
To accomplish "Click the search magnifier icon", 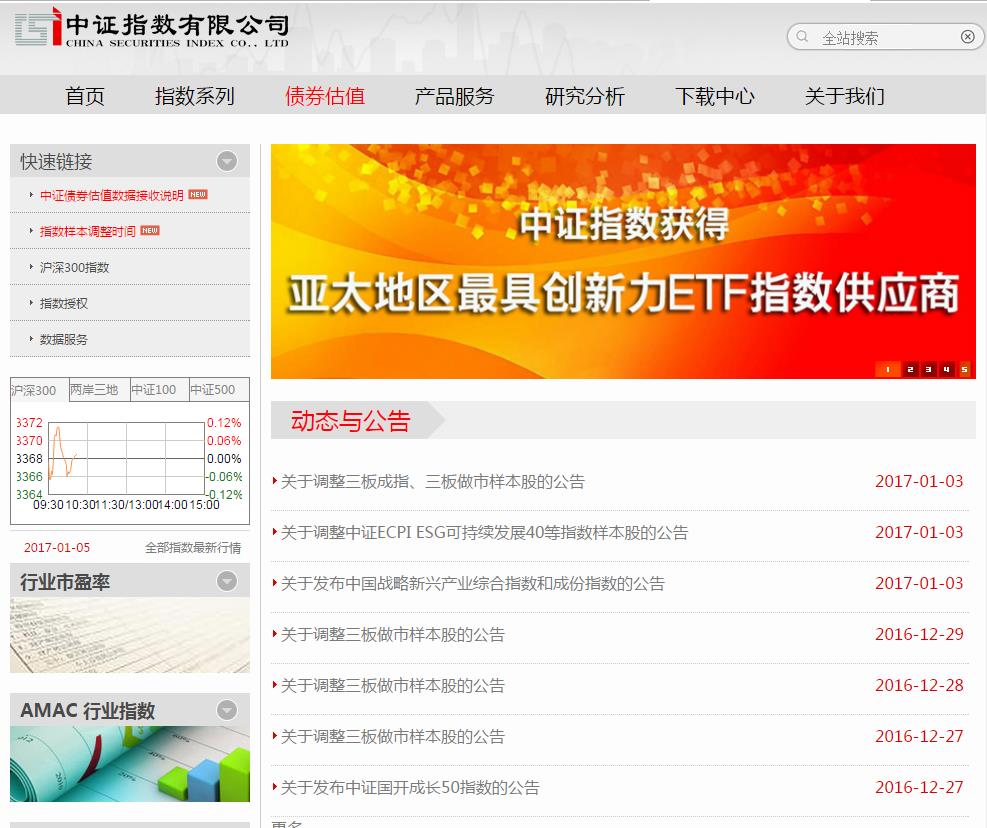I will pos(802,37).
